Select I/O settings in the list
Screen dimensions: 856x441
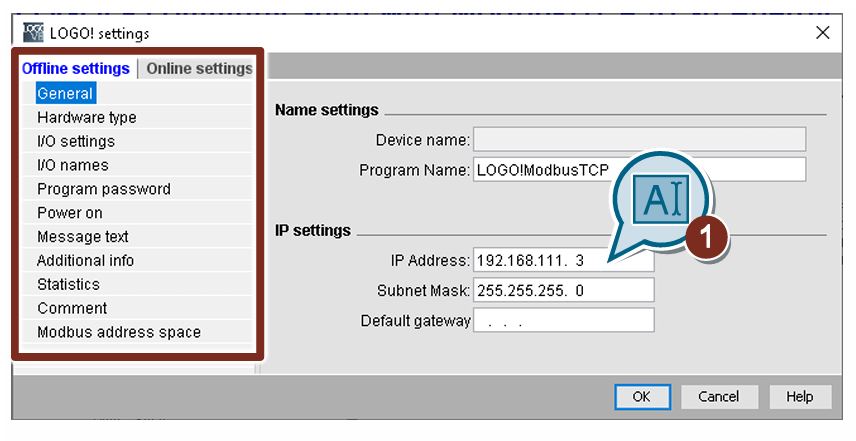(76, 141)
